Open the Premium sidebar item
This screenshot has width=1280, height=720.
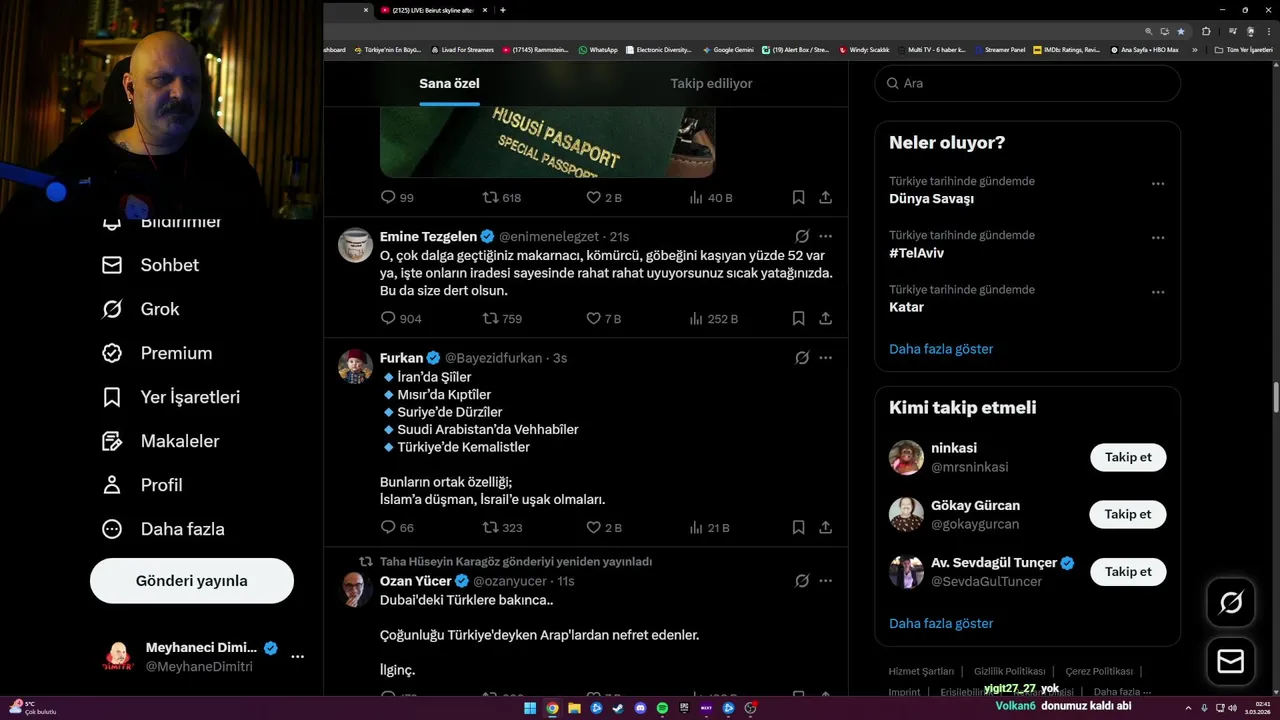[x=157, y=353]
